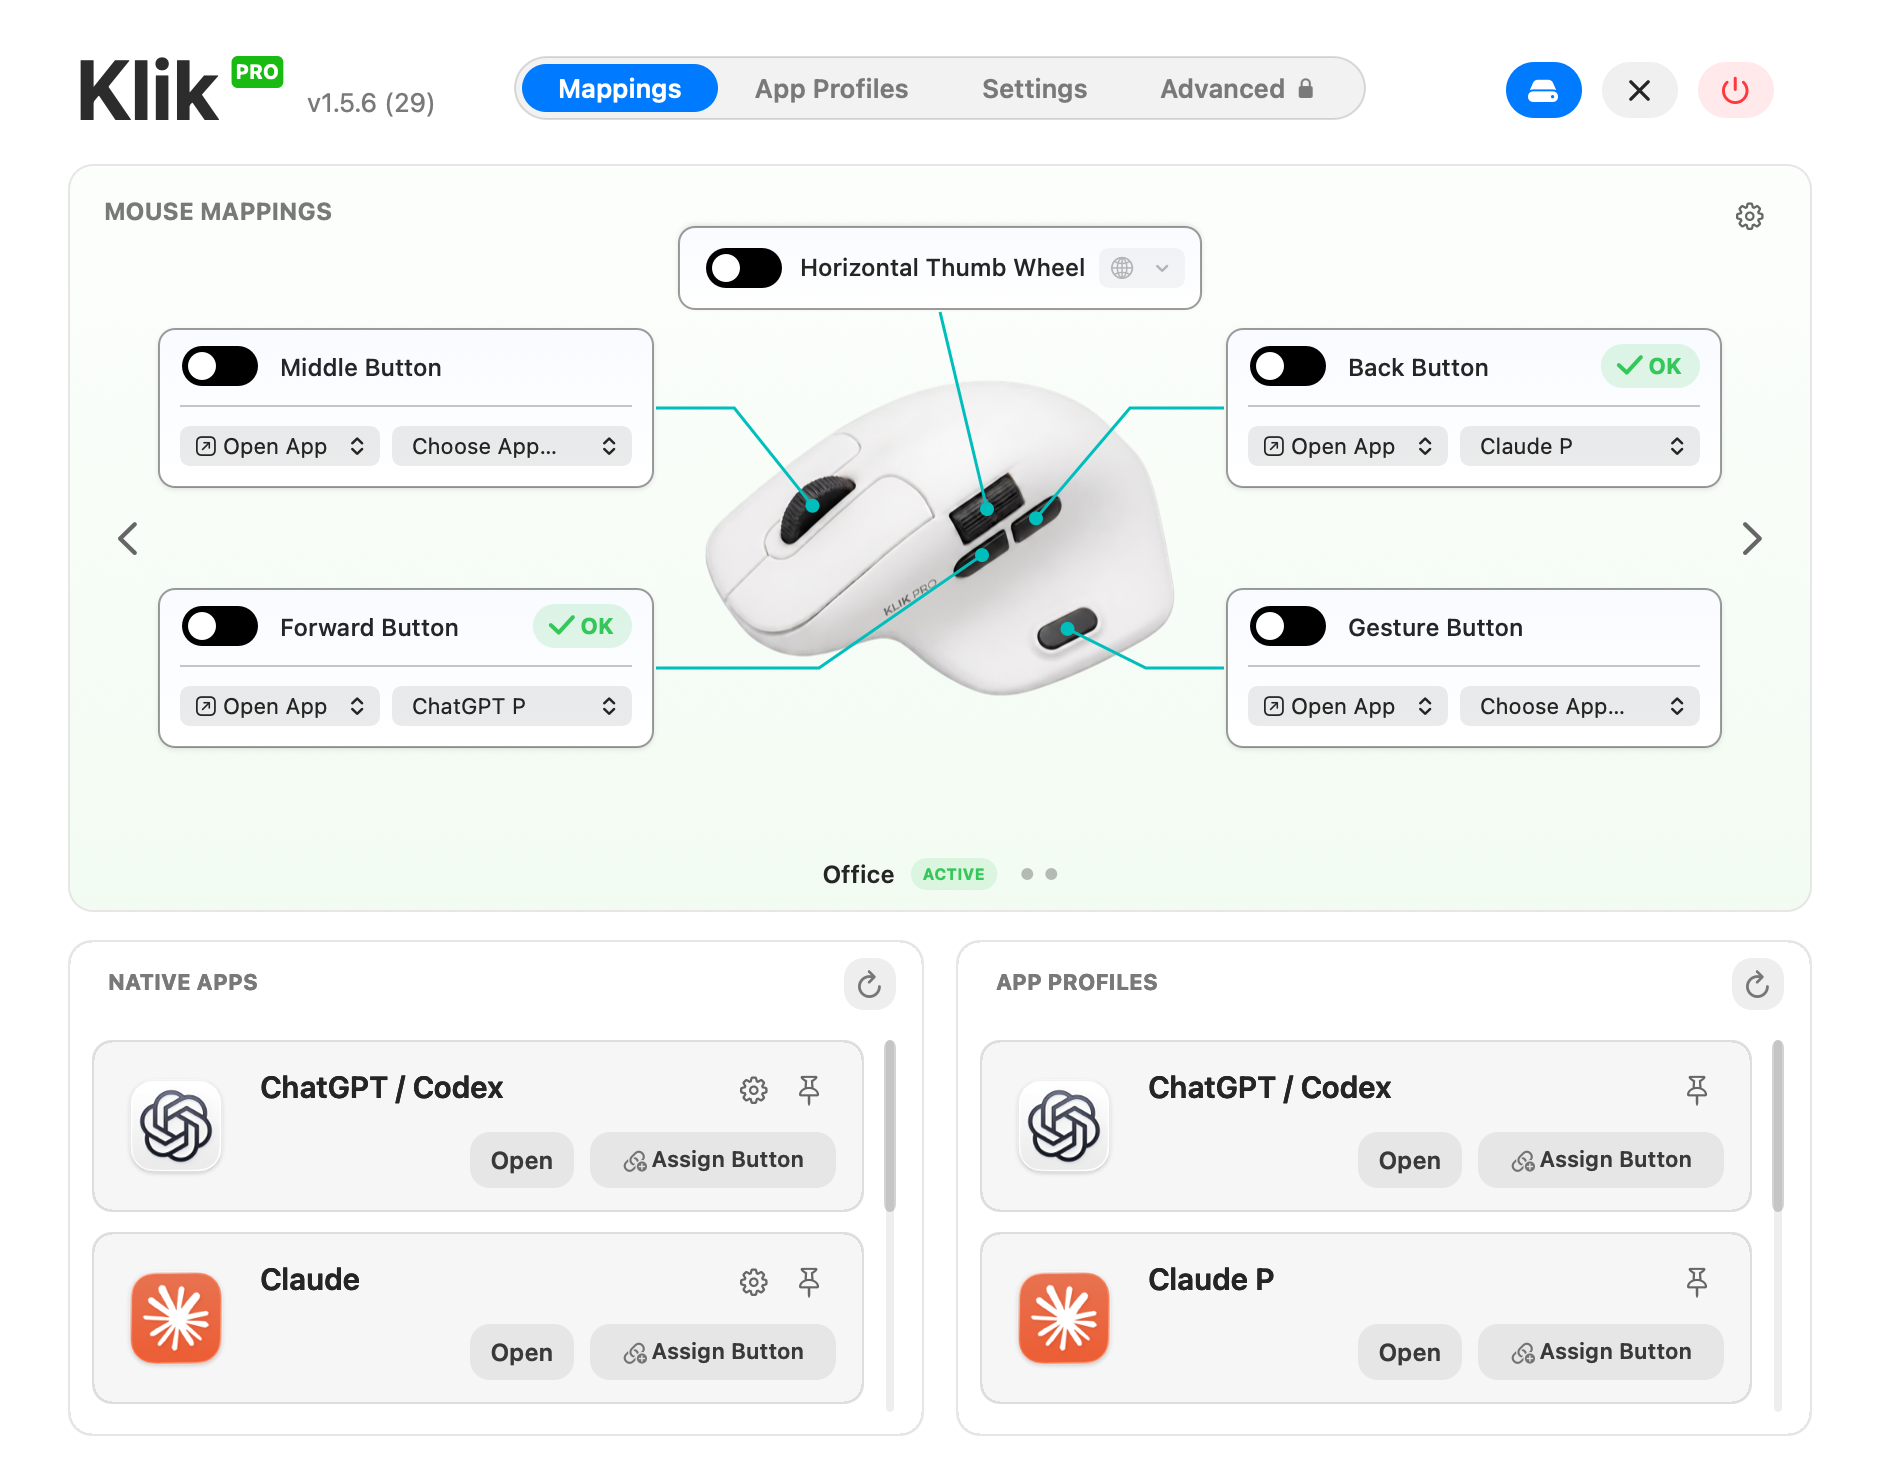Open Middle Button action type dropdown
Viewport: 1880px width, 1476px height.
point(280,446)
